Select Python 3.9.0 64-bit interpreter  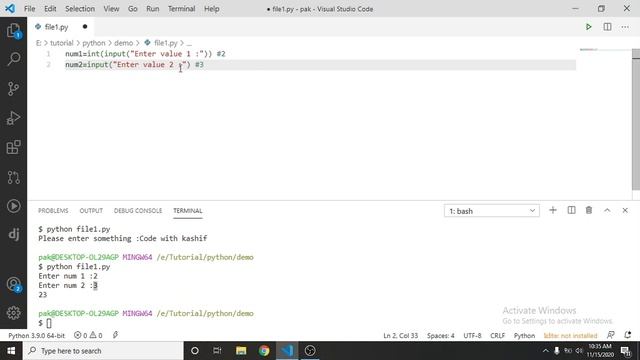[37, 336]
